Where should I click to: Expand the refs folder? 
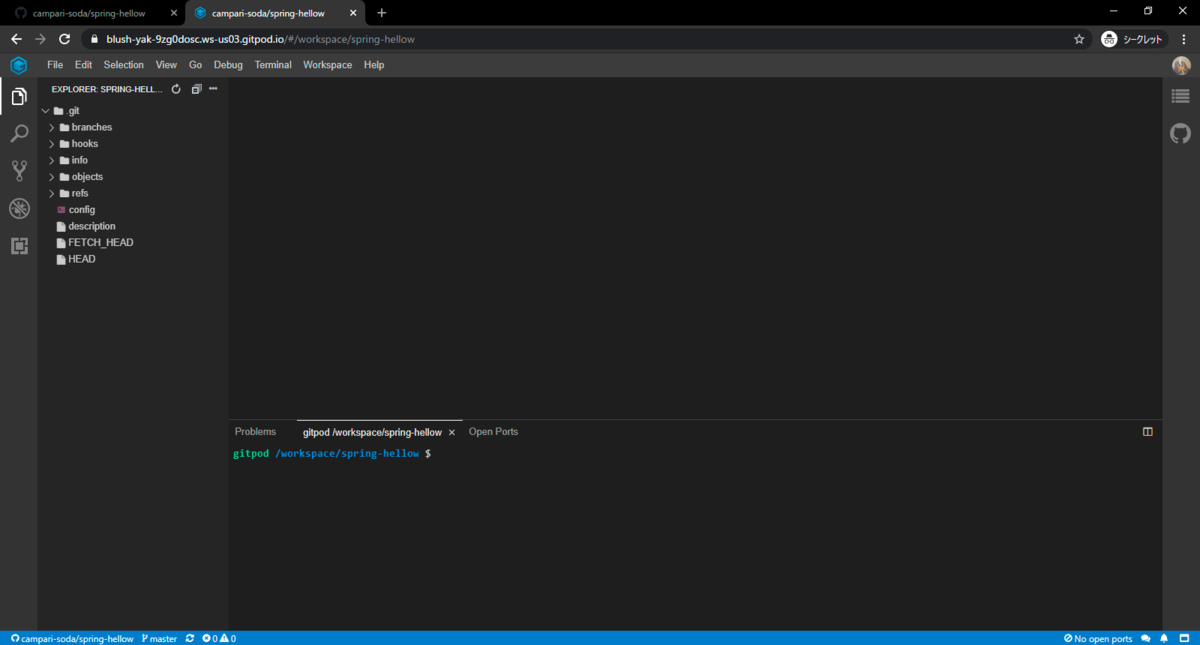(52, 193)
